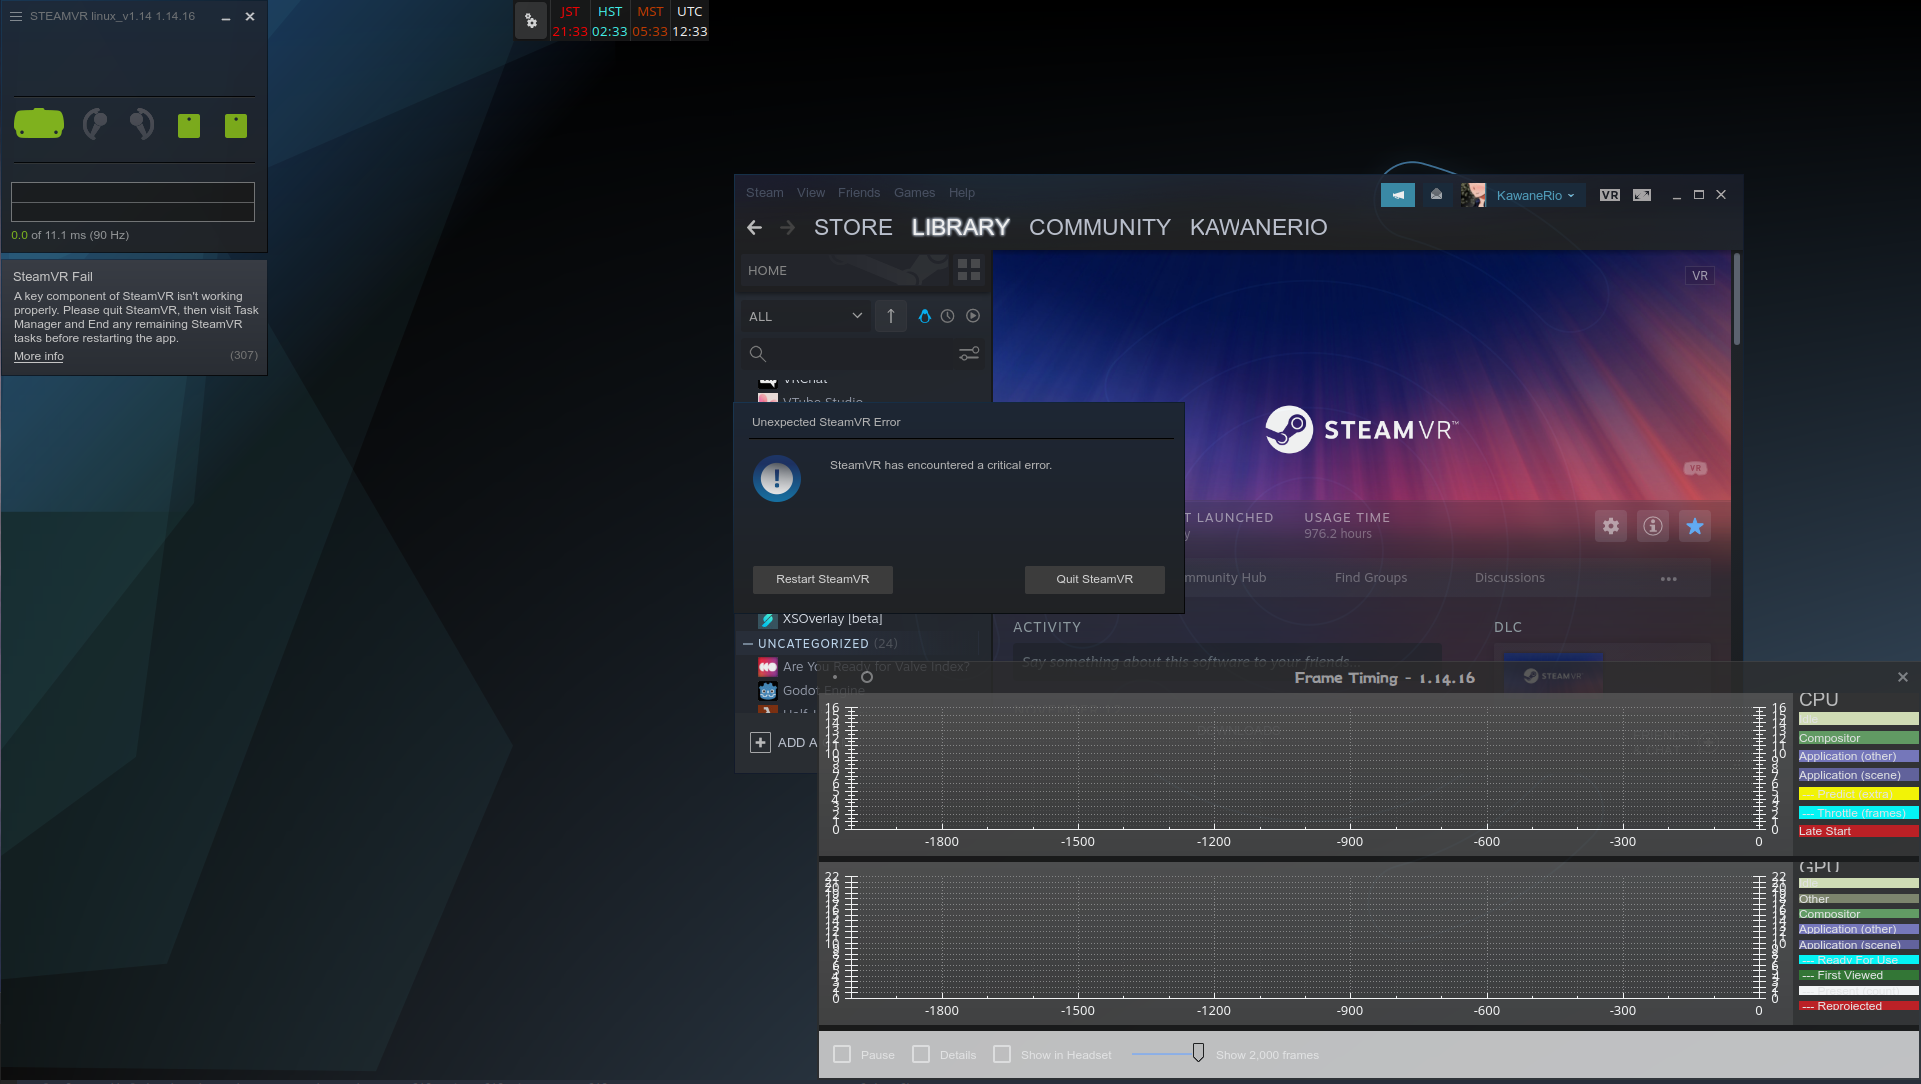Click the library search field

click(x=850, y=354)
